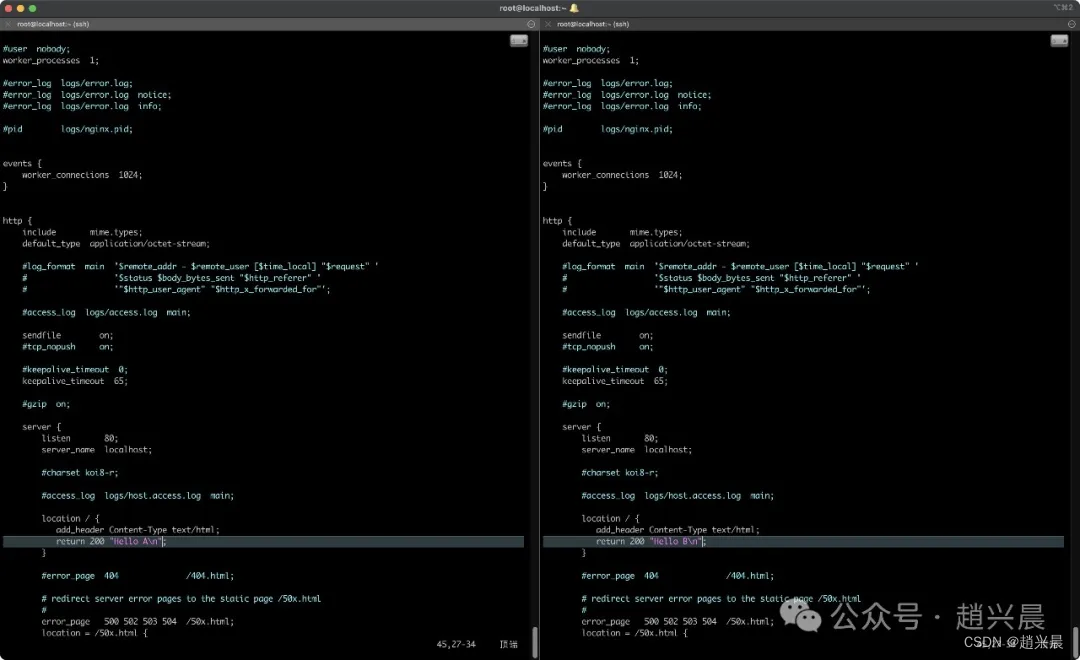This screenshot has height=660, width=1080.
Task: Click error_log line ending 'info;' in right pane
Action: pos(622,106)
